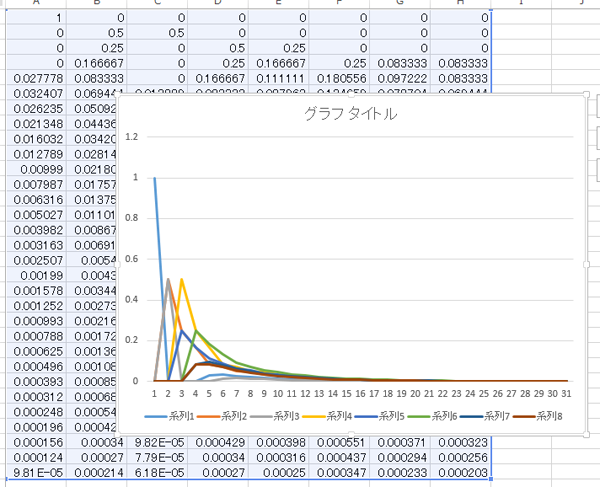Select the cell containing 0.021348

click(x=36, y=124)
